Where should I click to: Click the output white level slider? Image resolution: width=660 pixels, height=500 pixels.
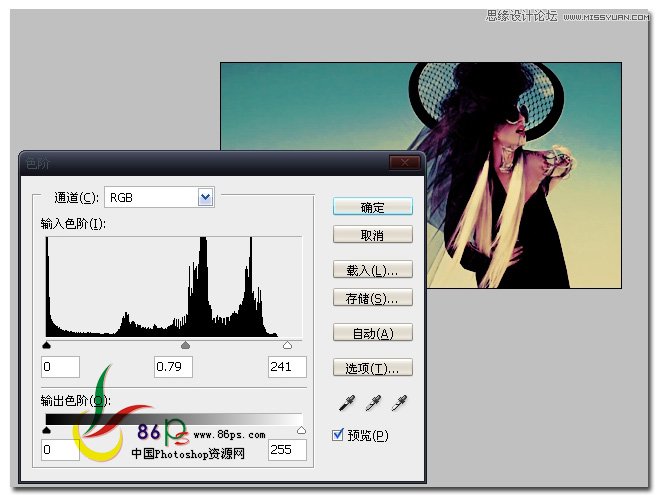click(x=301, y=430)
